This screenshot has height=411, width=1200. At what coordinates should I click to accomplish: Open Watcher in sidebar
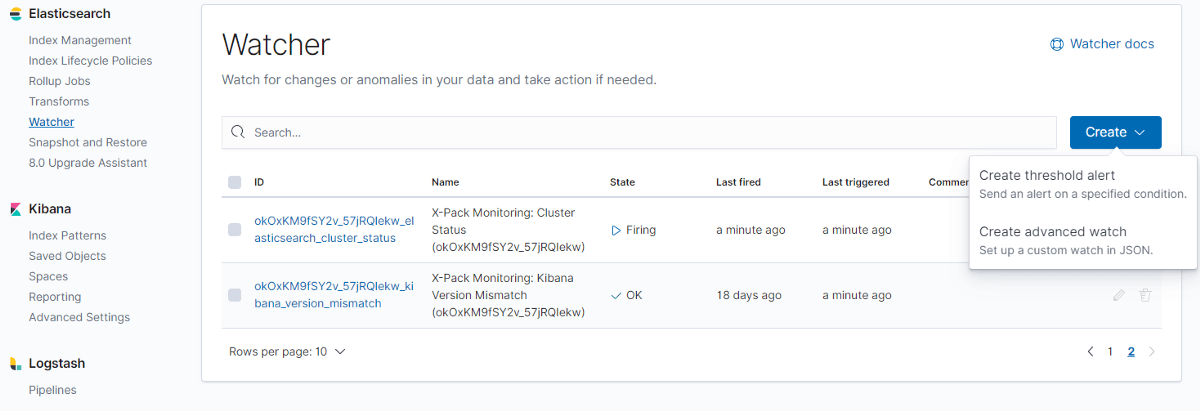point(52,122)
